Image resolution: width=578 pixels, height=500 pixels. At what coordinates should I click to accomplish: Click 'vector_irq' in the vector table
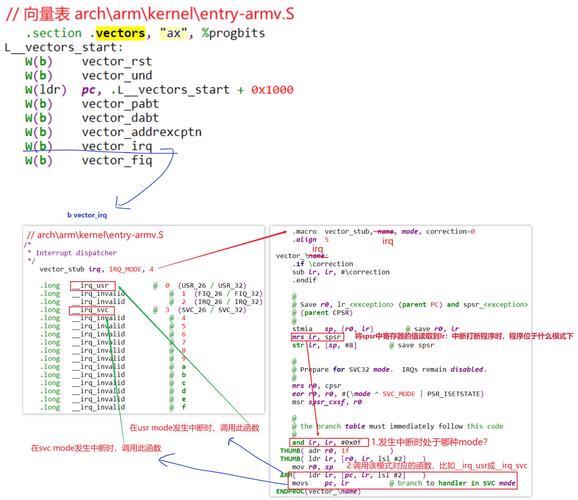tap(116, 146)
